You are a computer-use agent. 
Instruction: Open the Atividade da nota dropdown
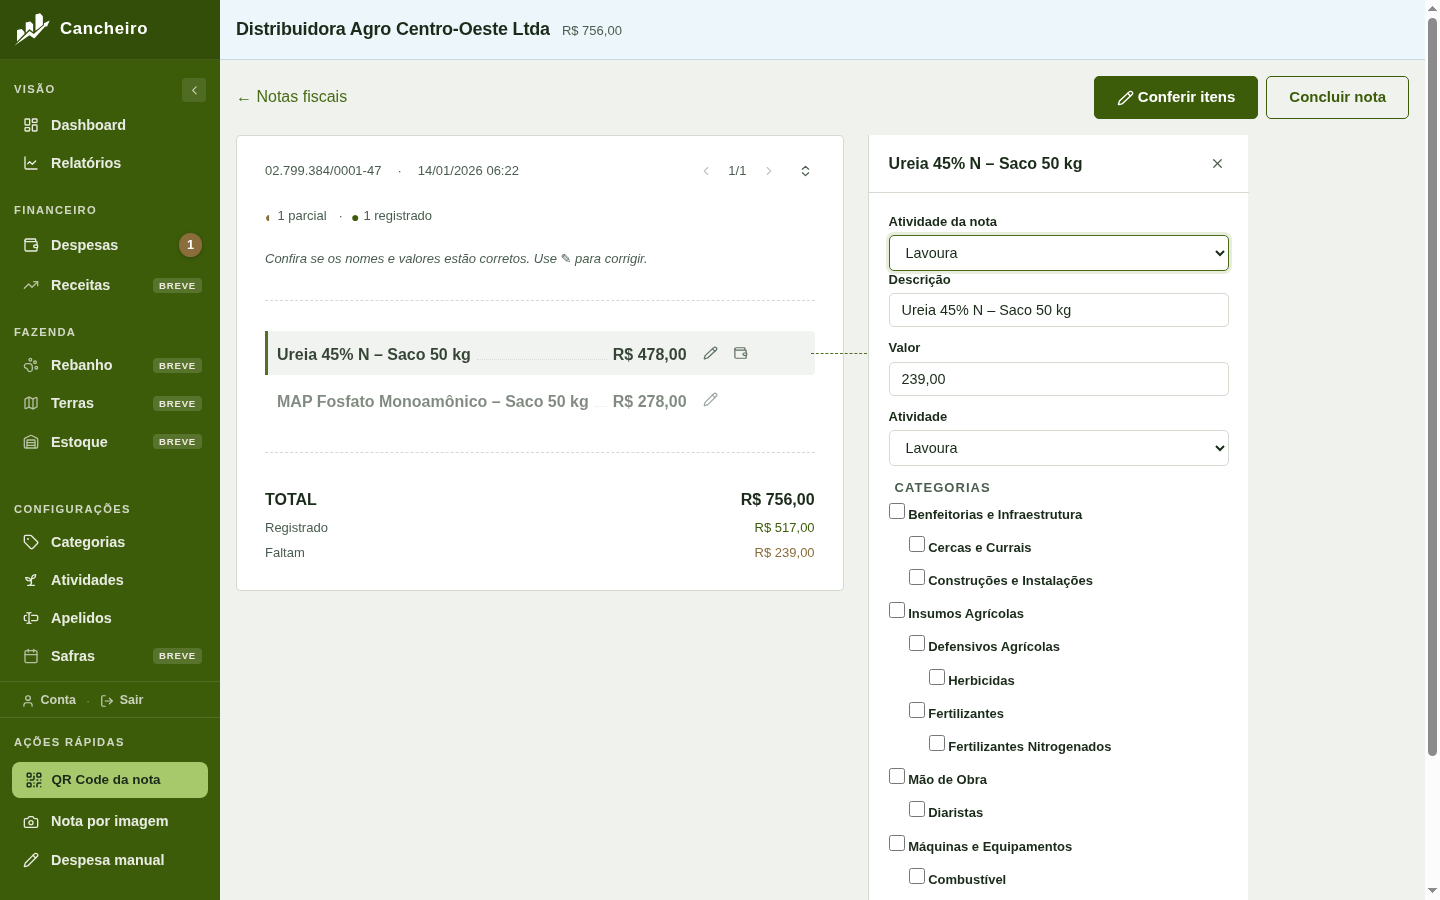coord(1059,253)
